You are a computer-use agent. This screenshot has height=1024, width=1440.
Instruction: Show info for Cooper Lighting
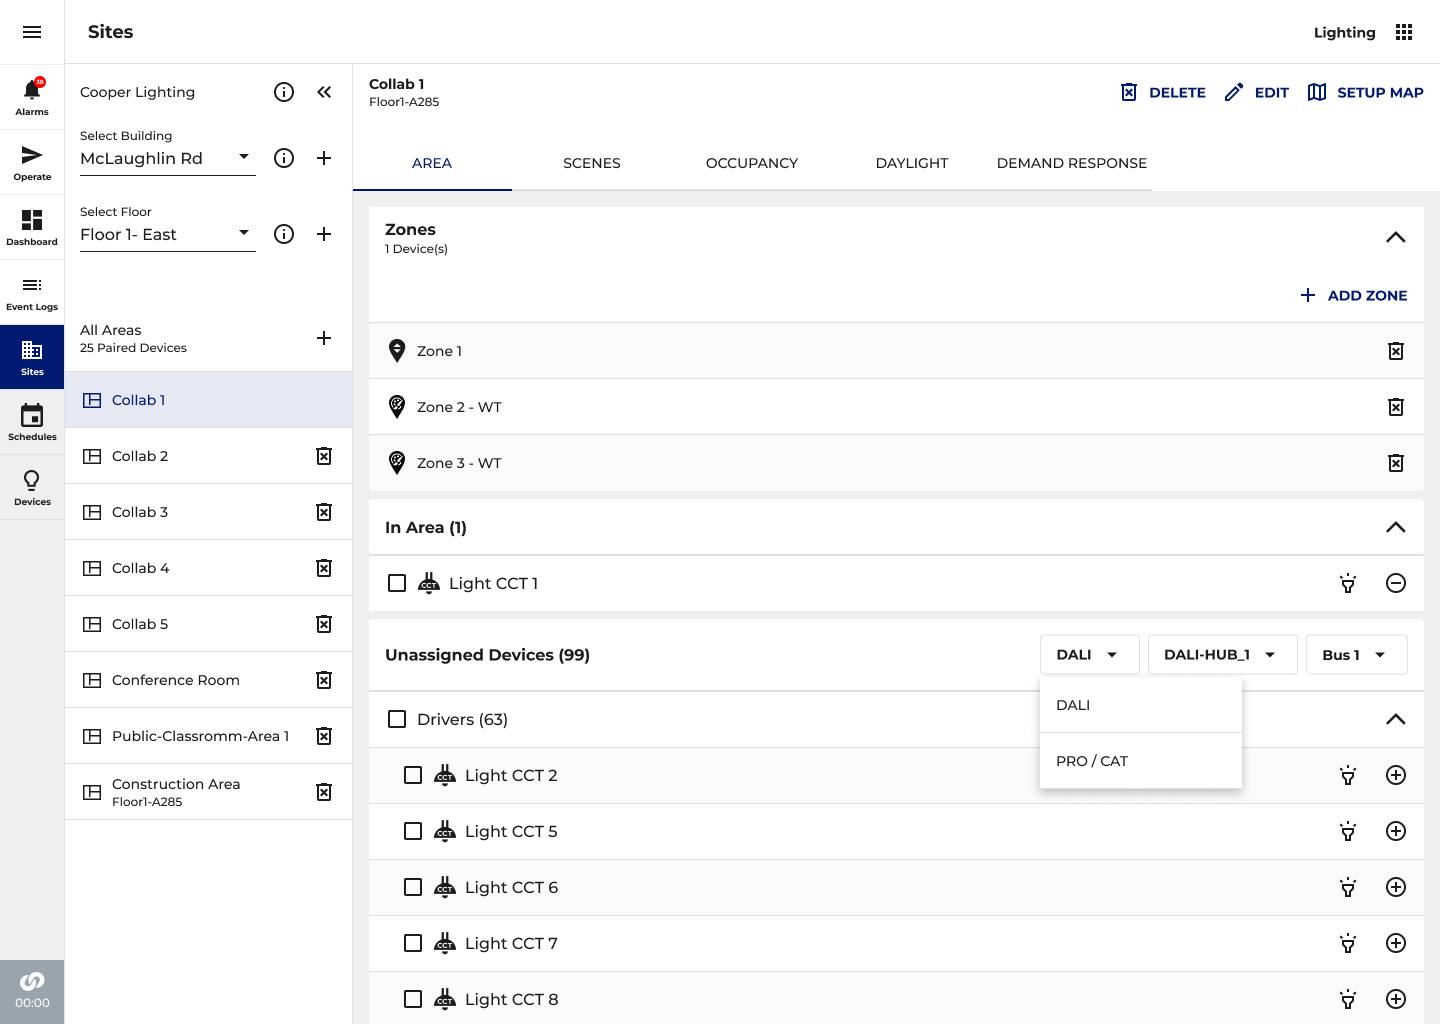[x=284, y=92]
